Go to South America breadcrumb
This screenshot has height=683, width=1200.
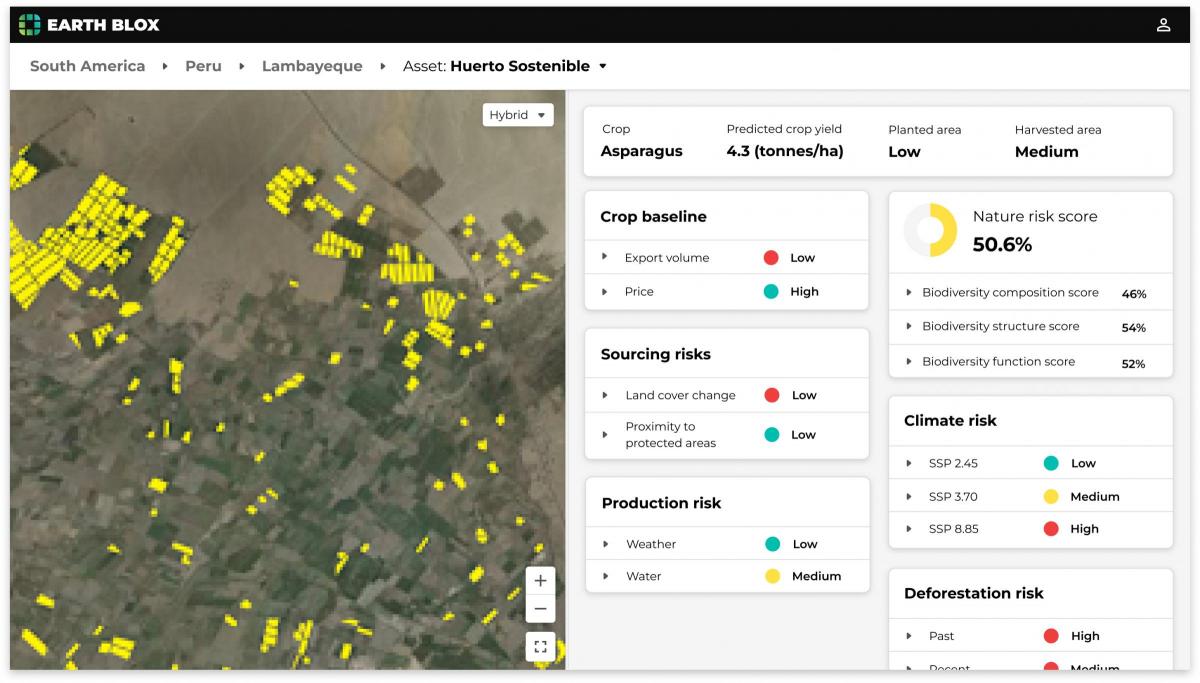(87, 66)
